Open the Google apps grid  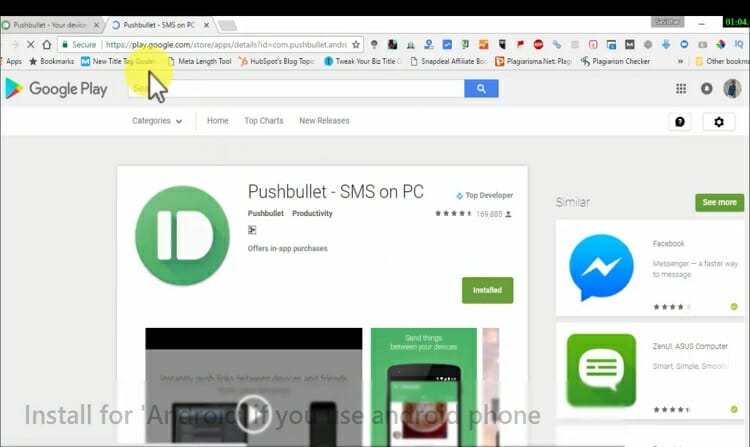(x=681, y=88)
